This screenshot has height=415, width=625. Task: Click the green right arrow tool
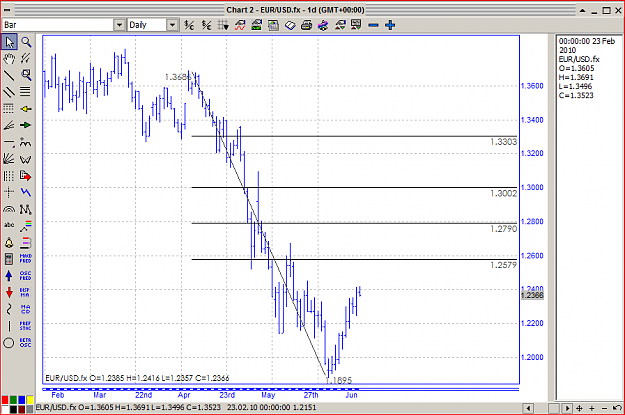(x=26, y=125)
